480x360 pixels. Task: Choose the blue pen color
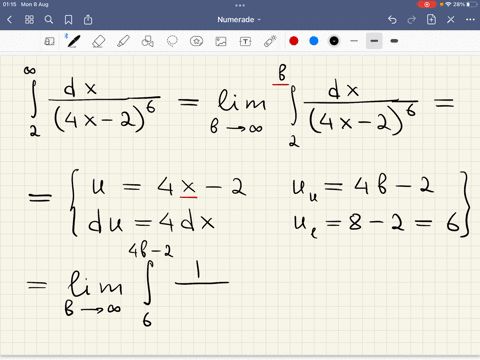point(314,41)
